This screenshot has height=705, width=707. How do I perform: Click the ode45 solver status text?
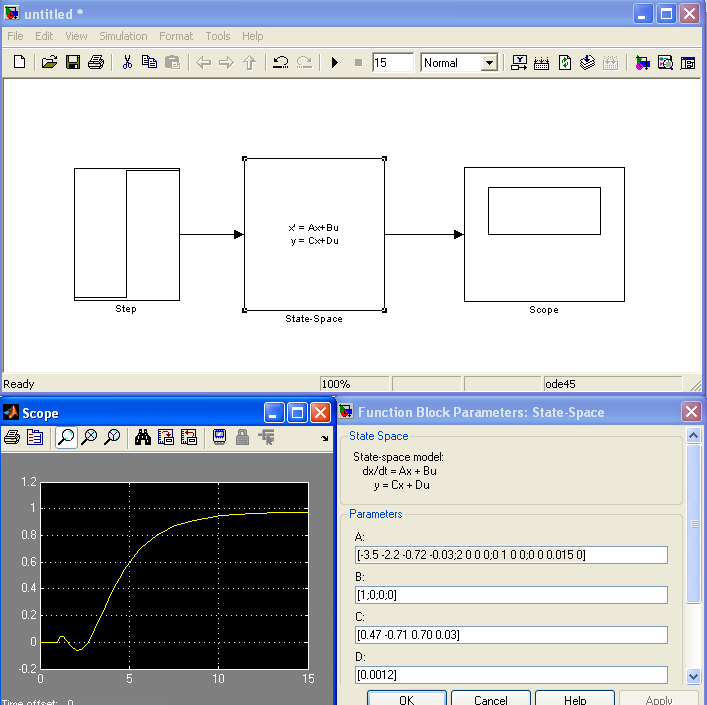560,384
